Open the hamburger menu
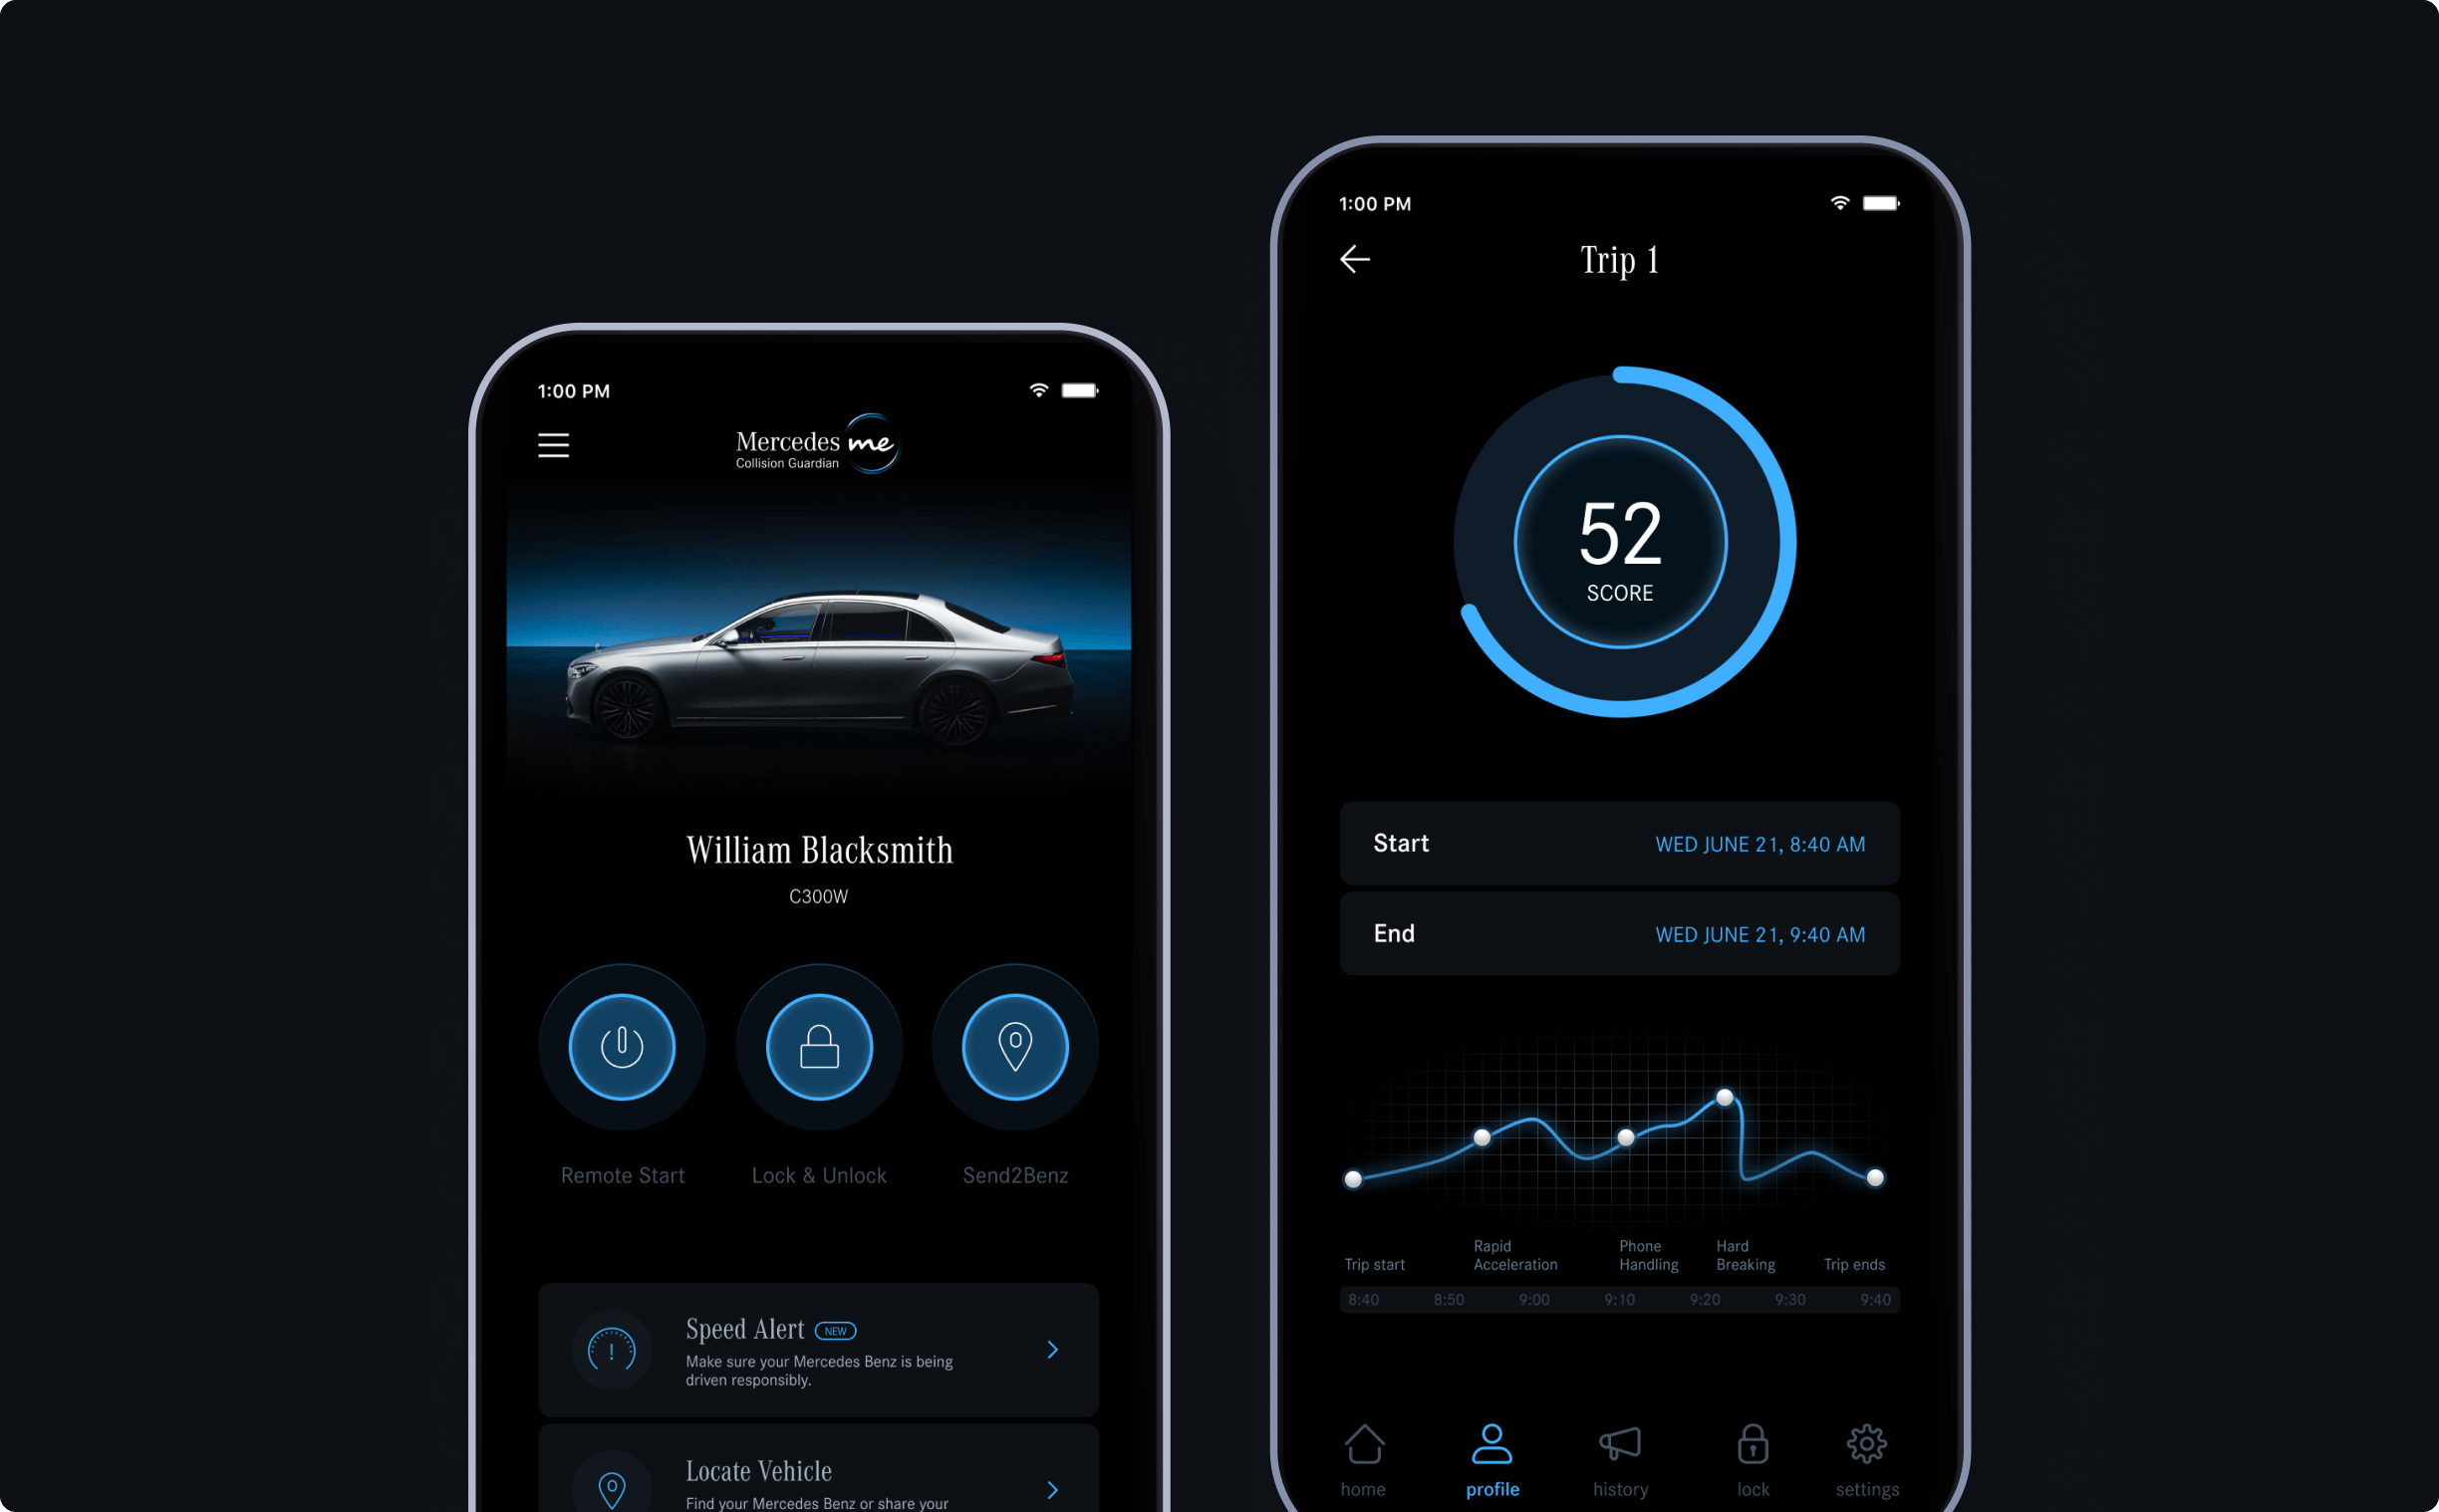This screenshot has height=1512, width=2439. [554, 446]
